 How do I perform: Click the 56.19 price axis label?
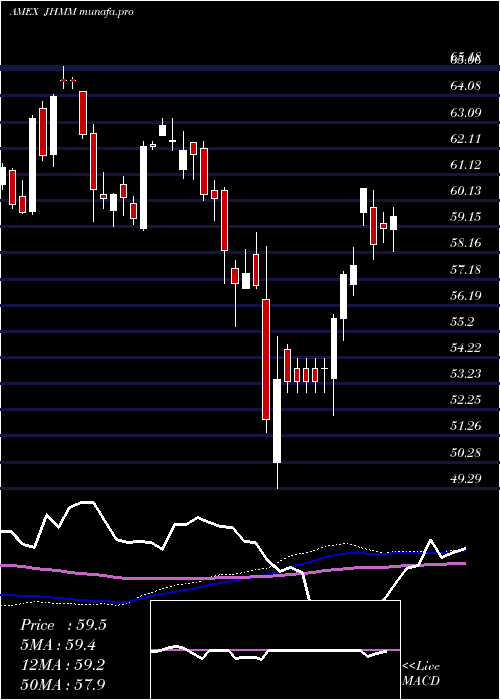coord(466,296)
